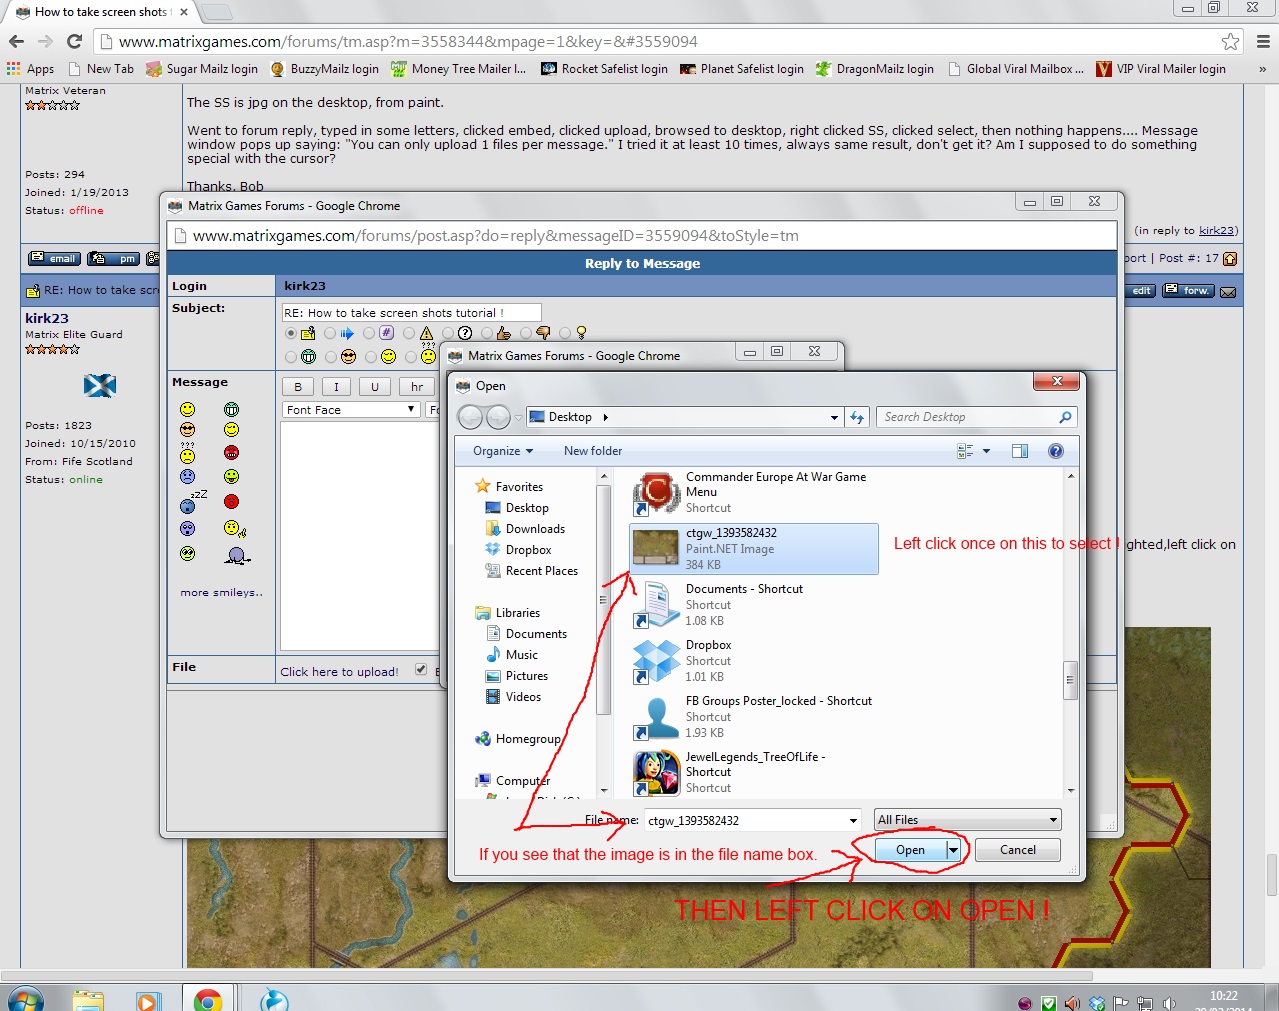Select the hash symbol post-icon radio
The width and height of the screenshot is (1279, 1011).
coord(369,333)
